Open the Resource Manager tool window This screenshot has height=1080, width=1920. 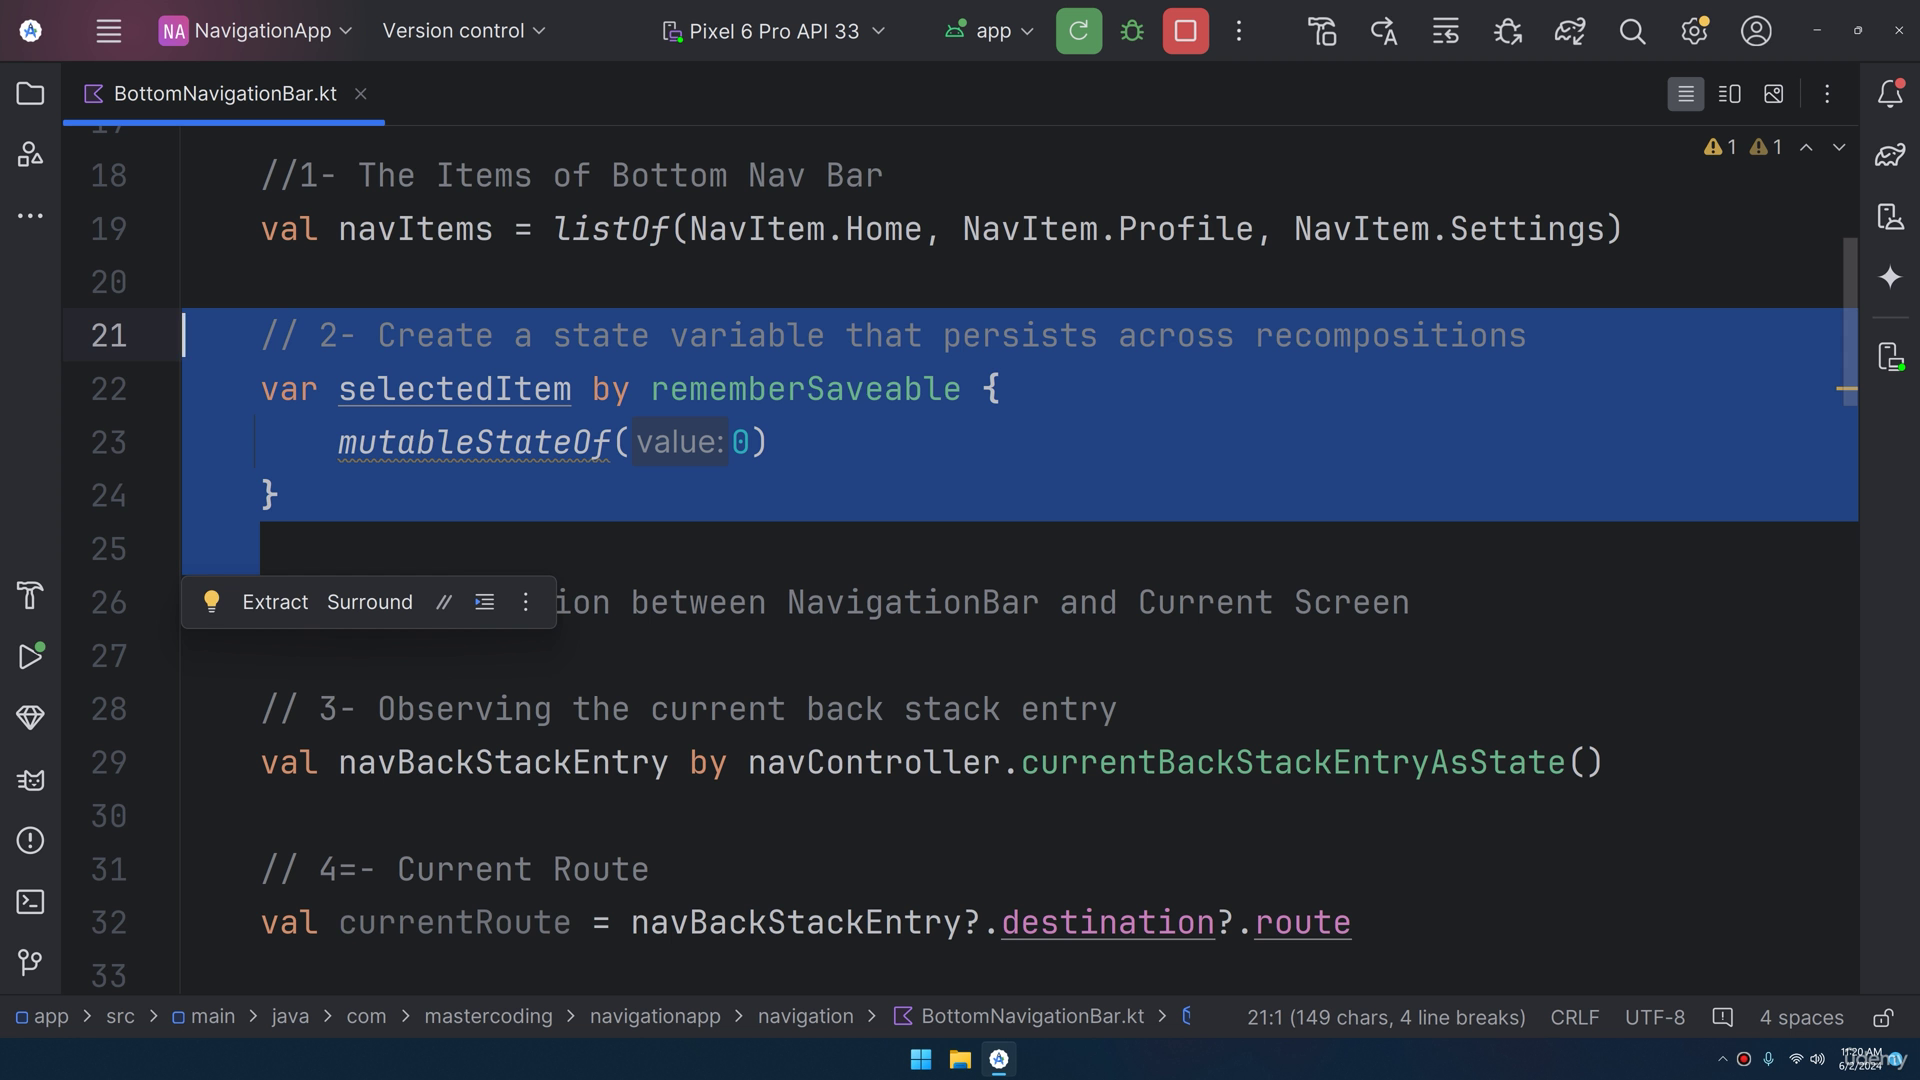click(x=30, y=154)
